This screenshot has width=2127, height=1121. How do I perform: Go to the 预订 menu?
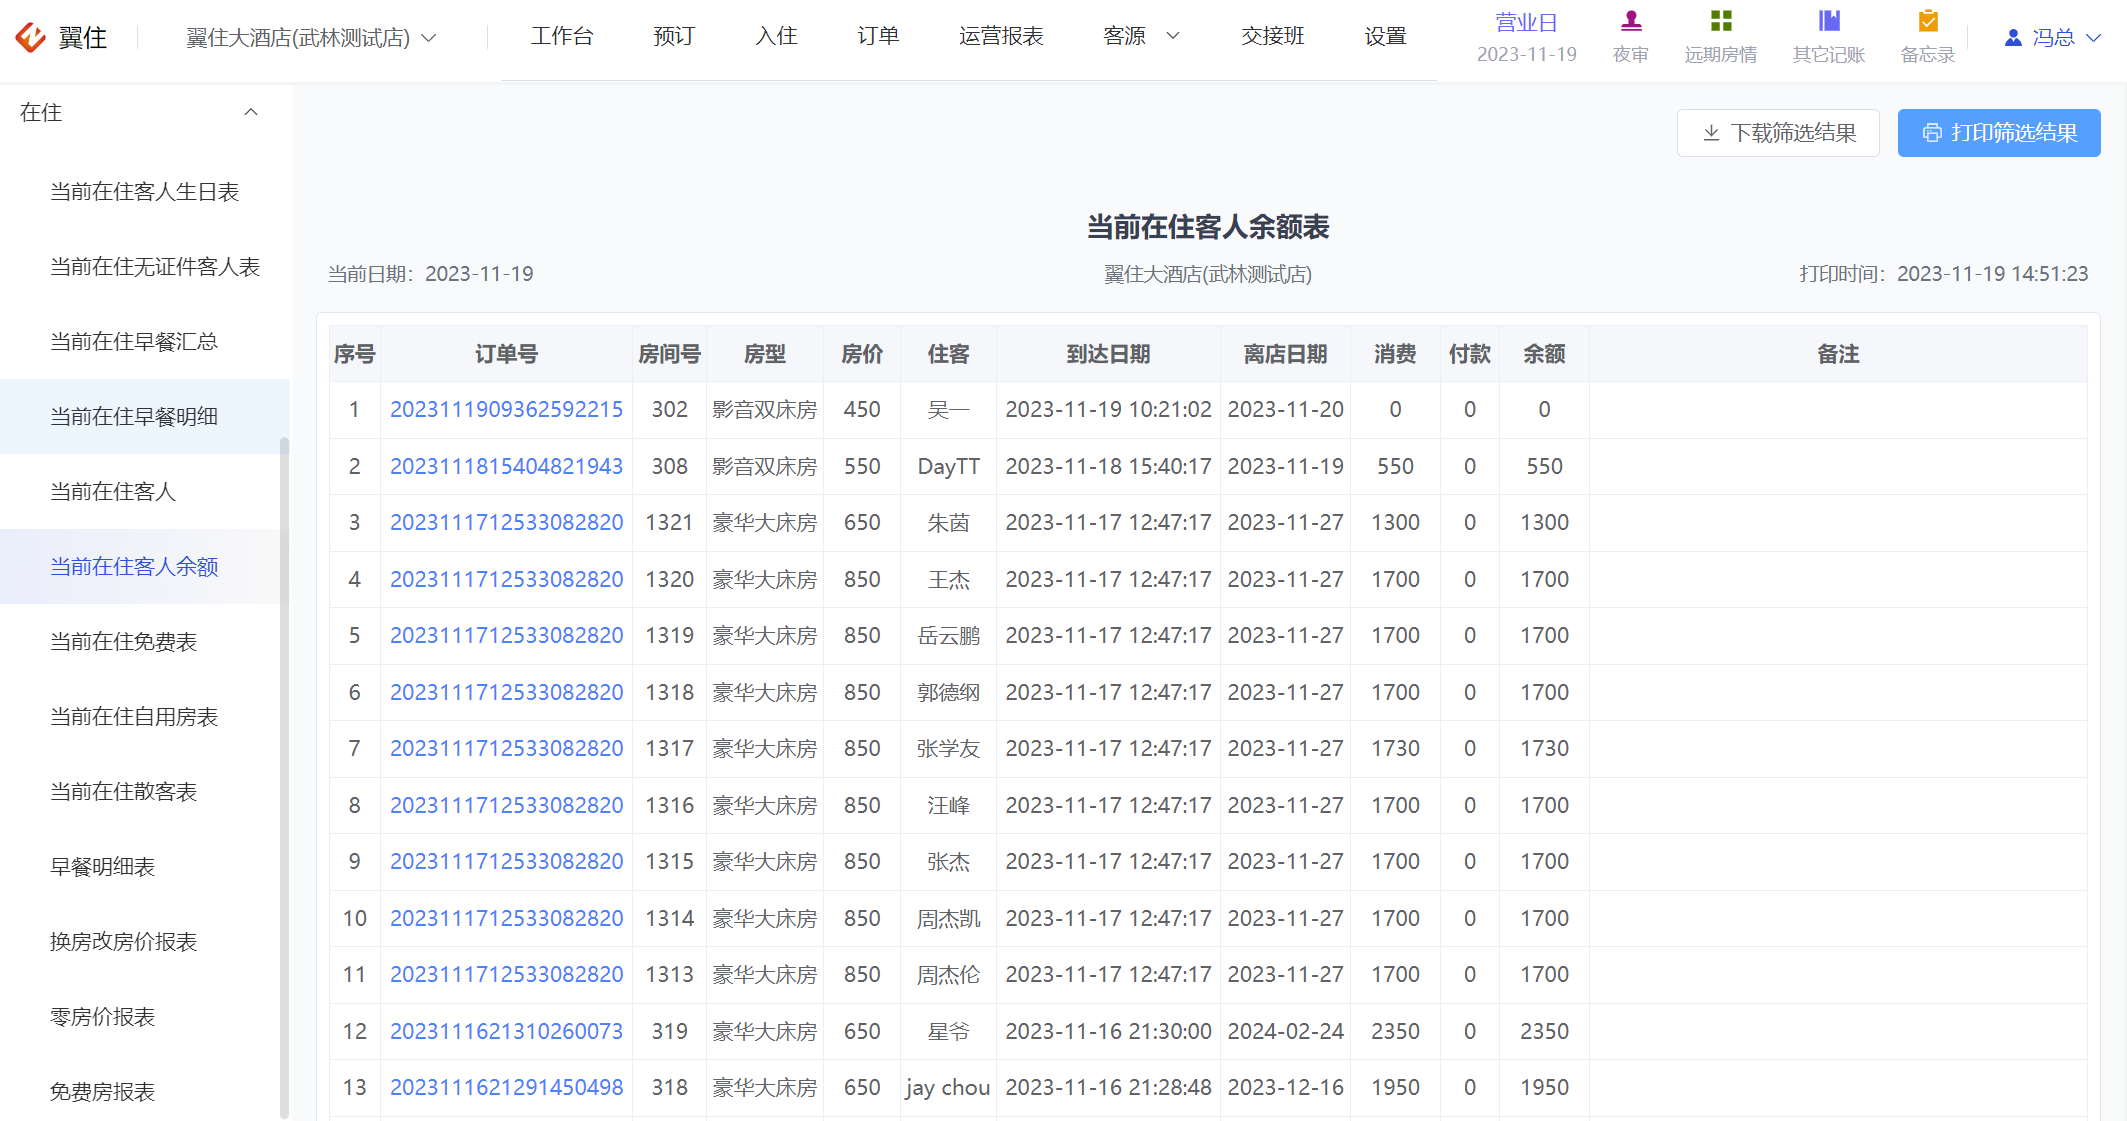[x=674, y=36]
